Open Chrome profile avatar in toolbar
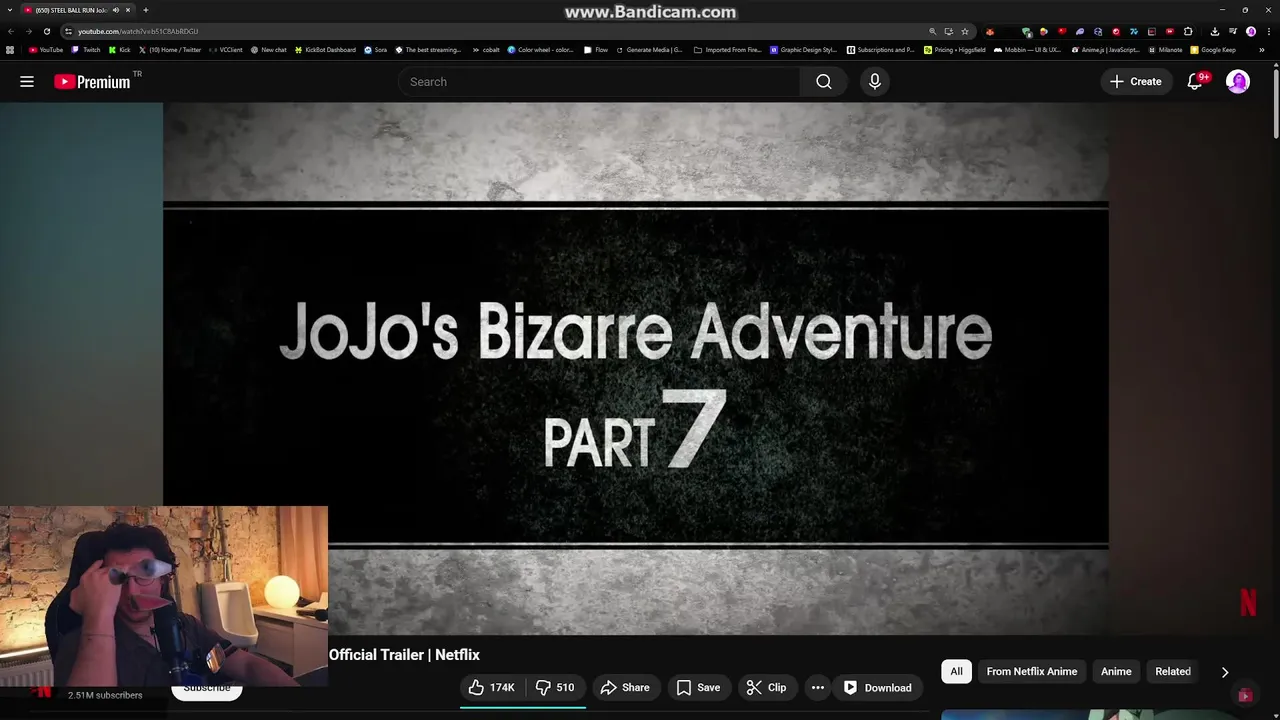 1251,31
